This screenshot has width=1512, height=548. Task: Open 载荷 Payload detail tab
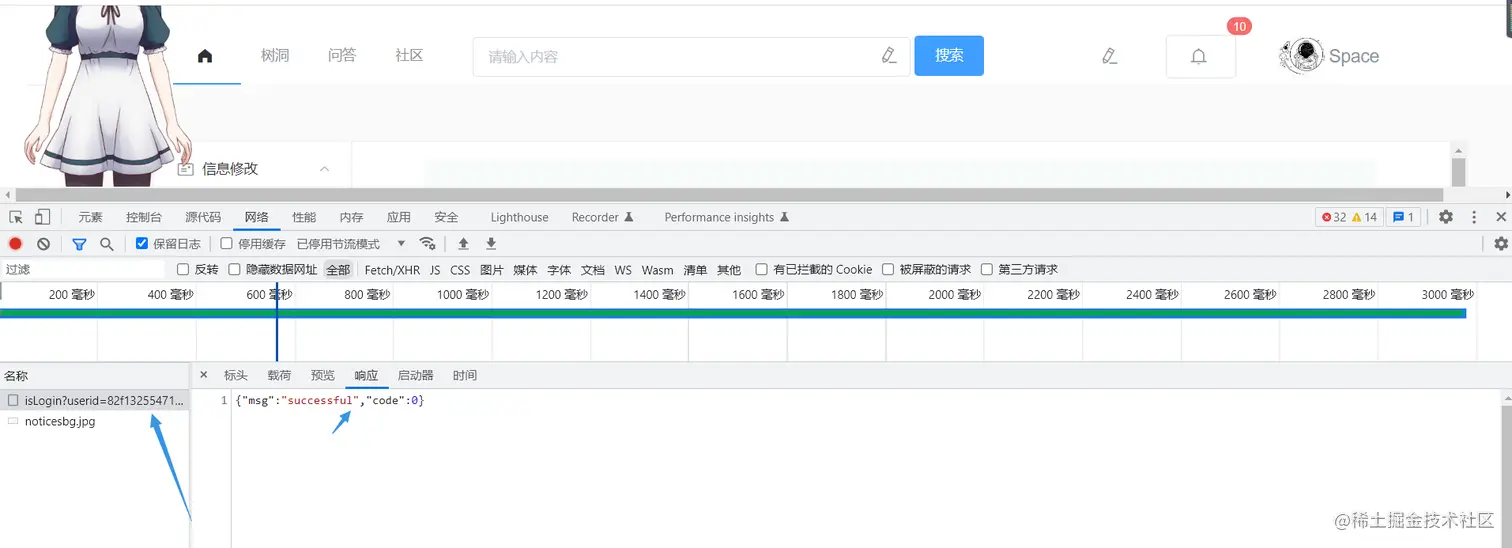pyautogui.click(x=279, y=375)
